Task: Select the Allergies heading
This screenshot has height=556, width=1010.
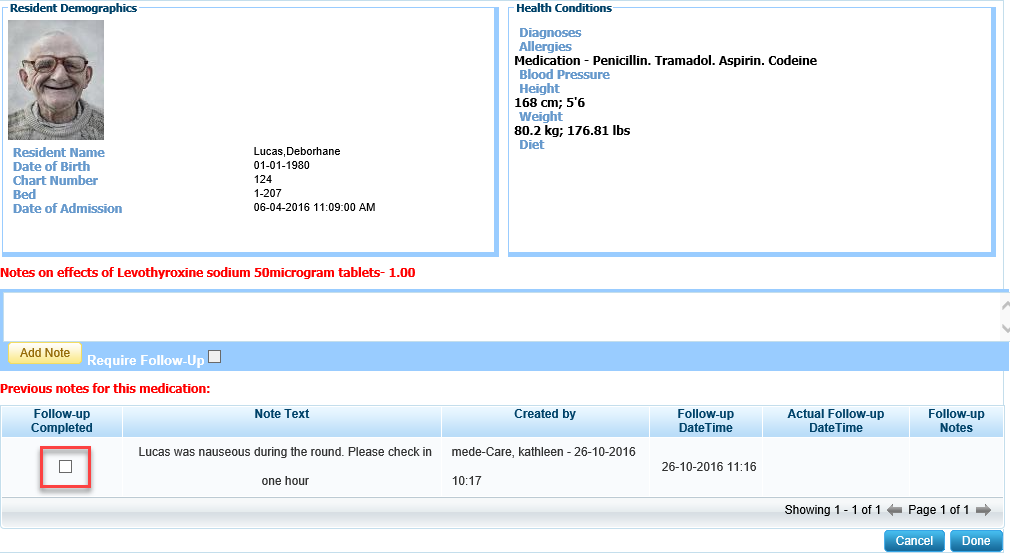Action: (x=545, y=47)
